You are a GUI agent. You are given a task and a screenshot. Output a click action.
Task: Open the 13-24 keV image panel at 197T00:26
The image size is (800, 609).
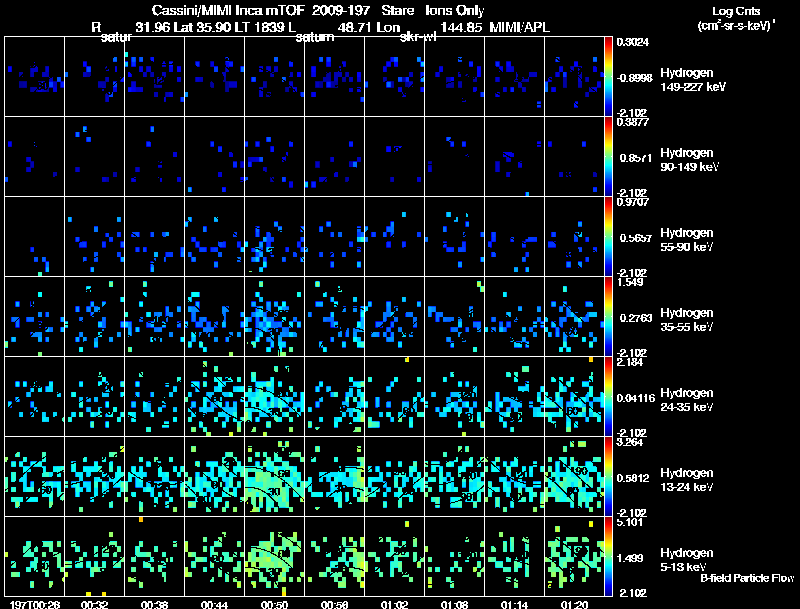(35, 476)
